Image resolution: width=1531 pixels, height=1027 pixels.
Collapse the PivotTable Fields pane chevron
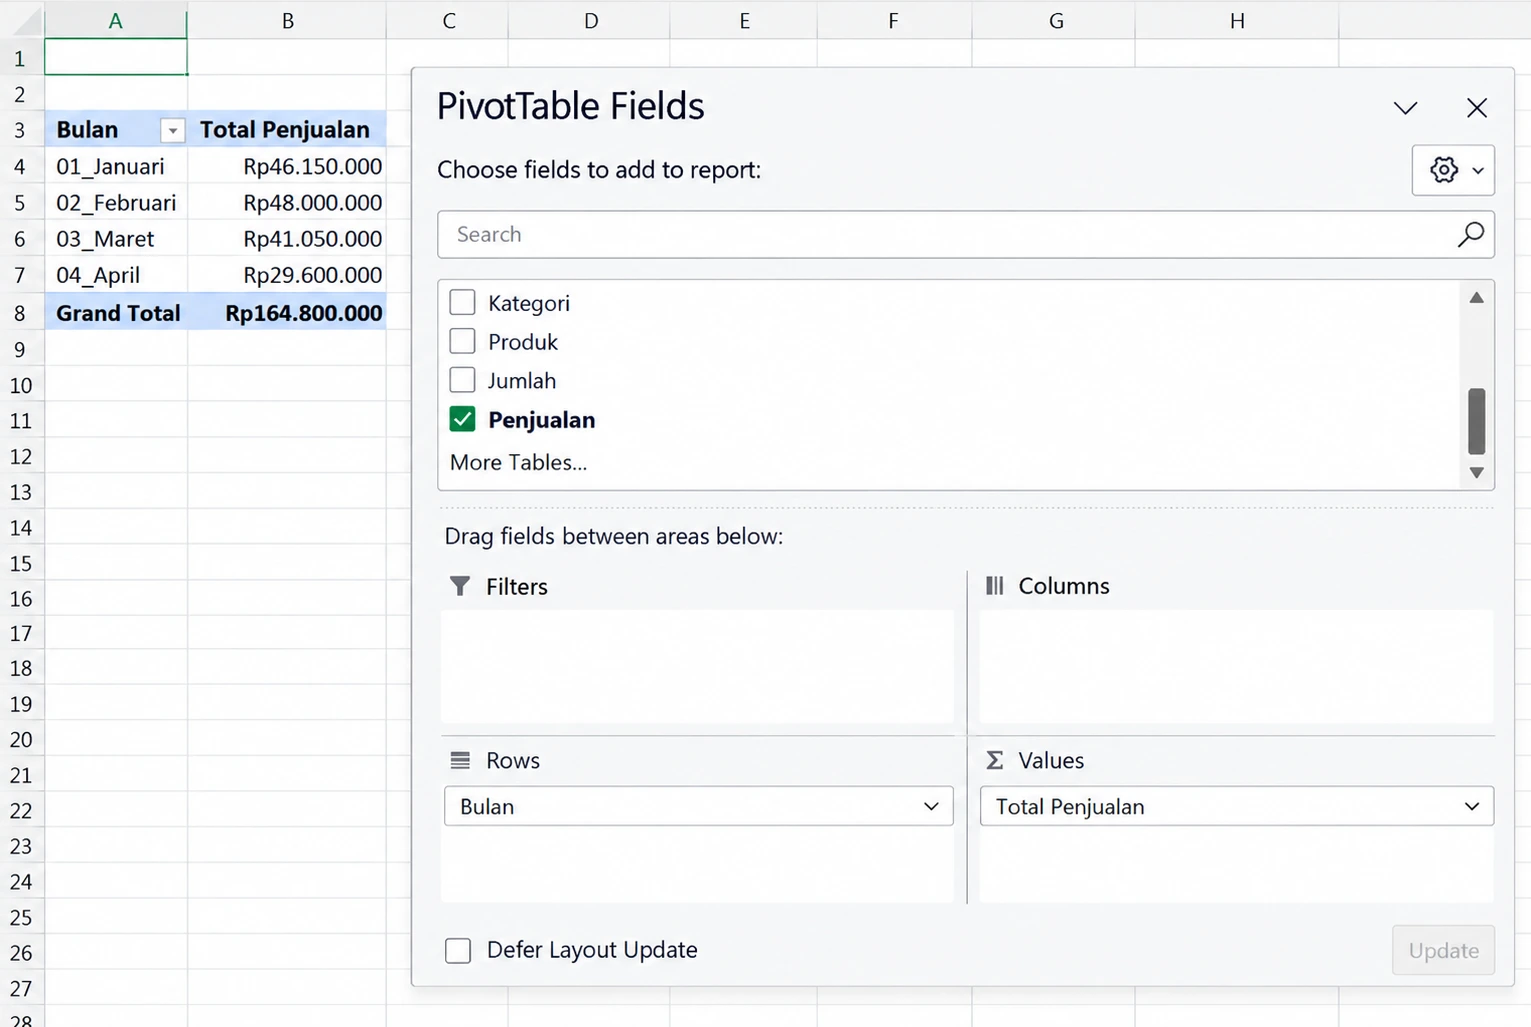(x=1405, y=108)
